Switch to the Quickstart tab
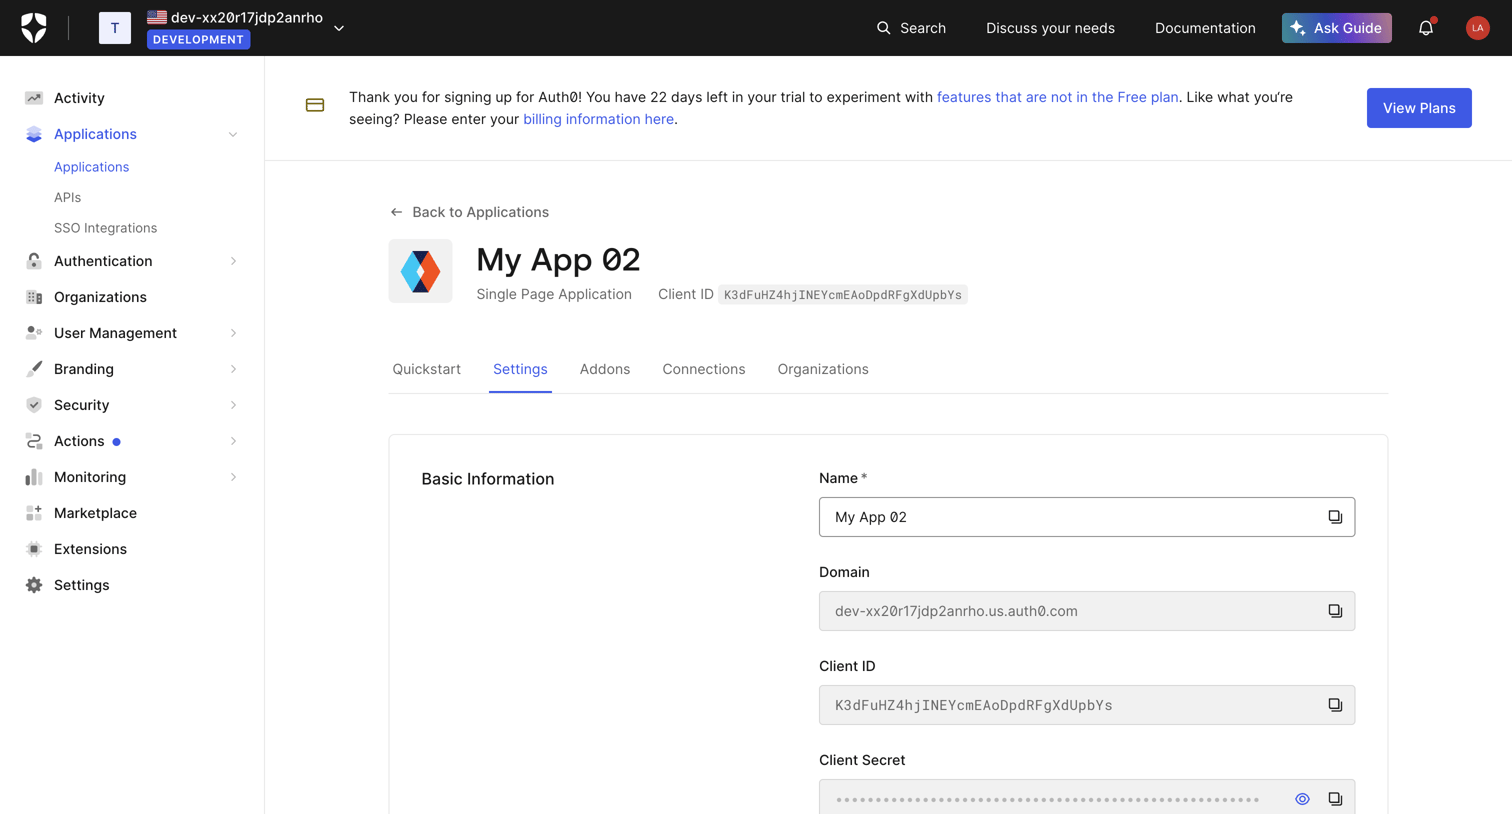This screenshot has height=814, width=1512. (x=426, y=369)
